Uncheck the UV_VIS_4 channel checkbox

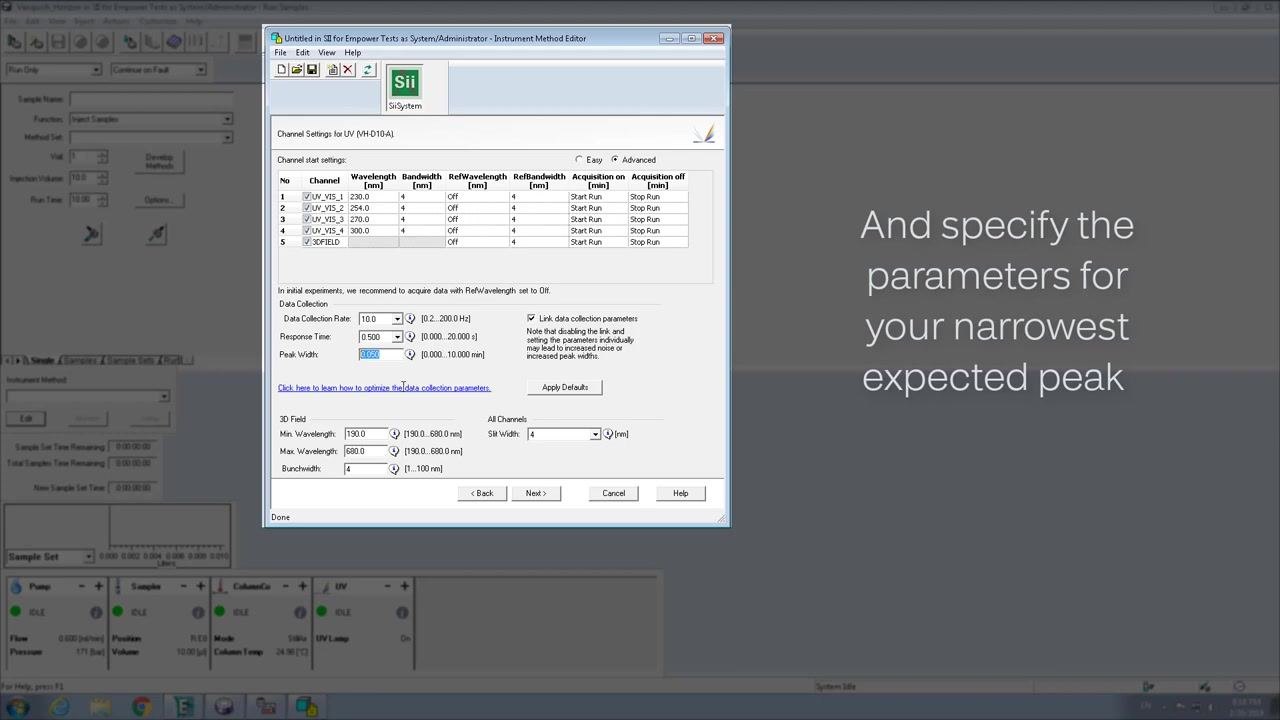pyautogui.click(x=307, y=231)
